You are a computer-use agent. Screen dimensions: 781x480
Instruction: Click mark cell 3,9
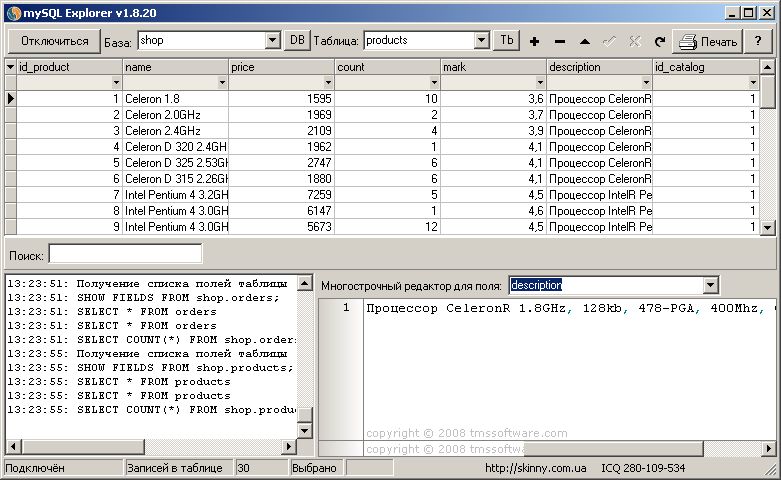(494, 131)
